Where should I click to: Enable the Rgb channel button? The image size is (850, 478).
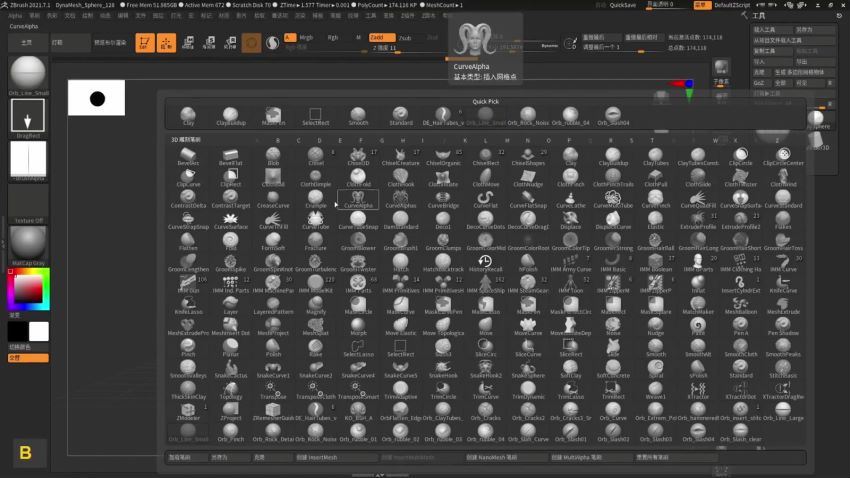[333, 37]
